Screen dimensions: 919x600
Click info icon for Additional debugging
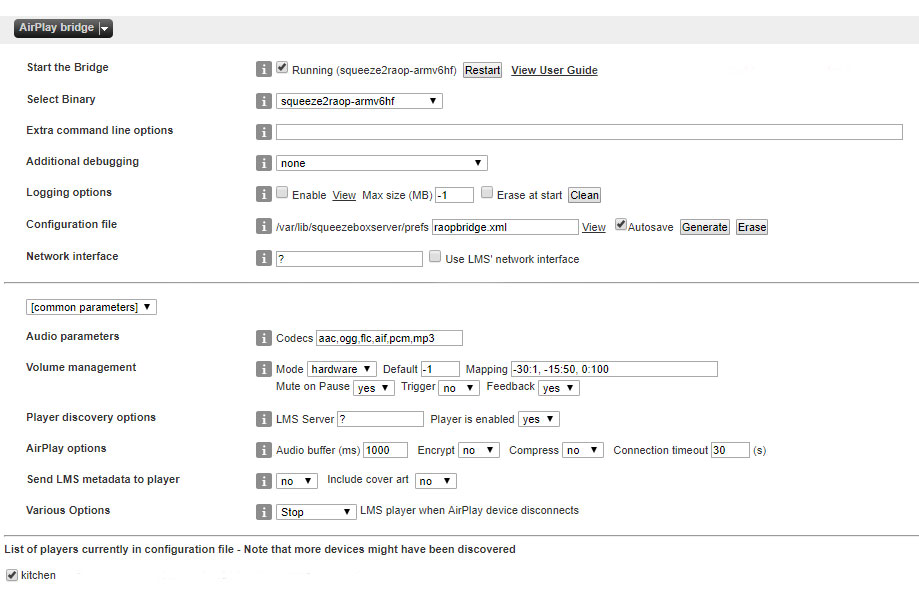(264, 163)
